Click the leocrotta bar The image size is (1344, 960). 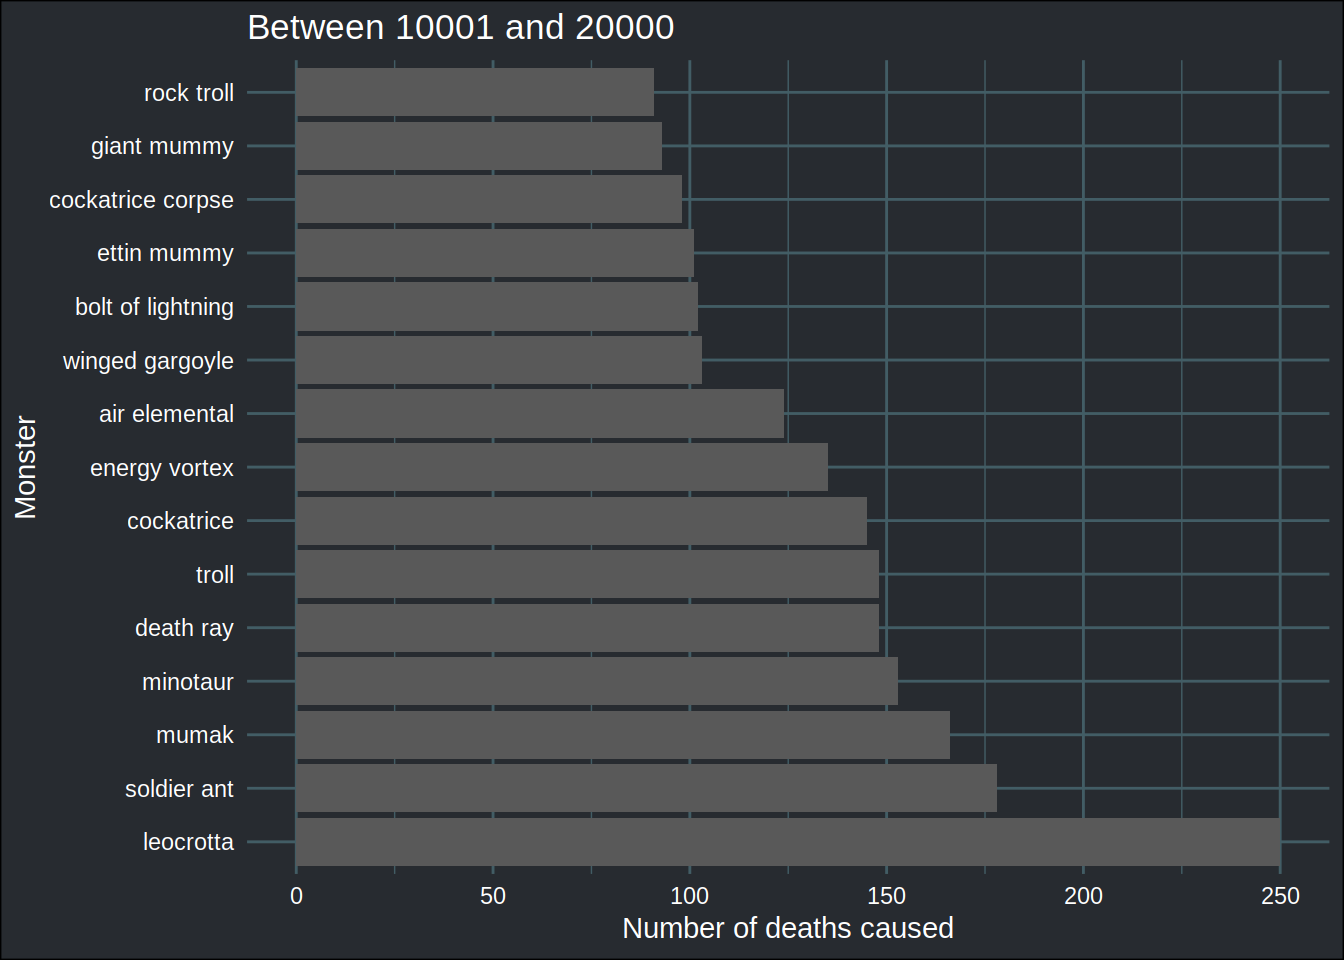tap(788, 842)
